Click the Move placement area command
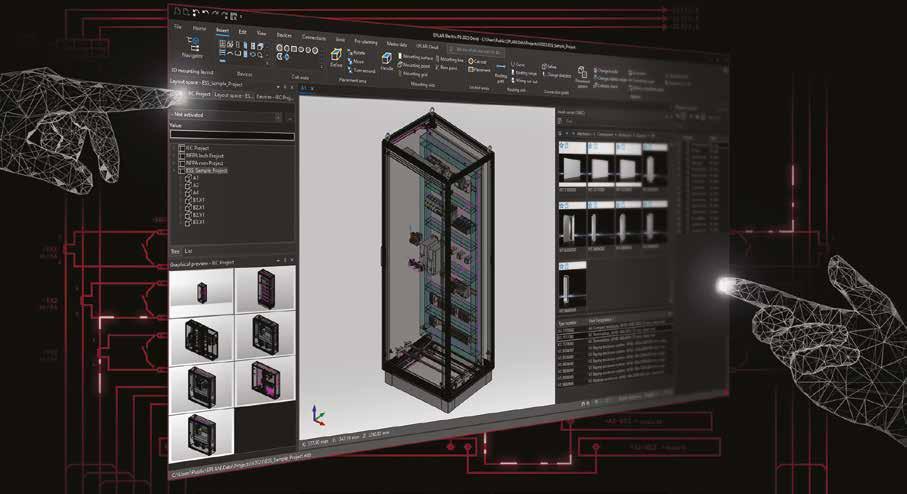This screenshot has height=494, width=907. point(356,61)
